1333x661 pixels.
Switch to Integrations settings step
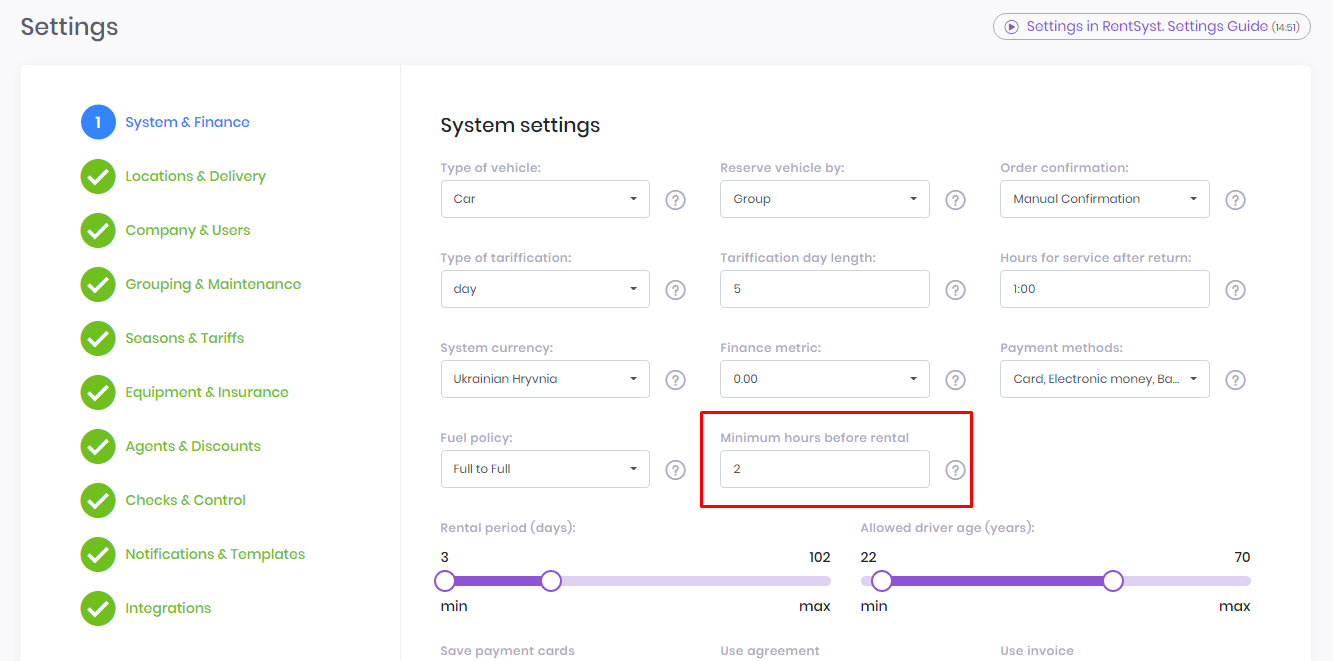tap(168, 608)
